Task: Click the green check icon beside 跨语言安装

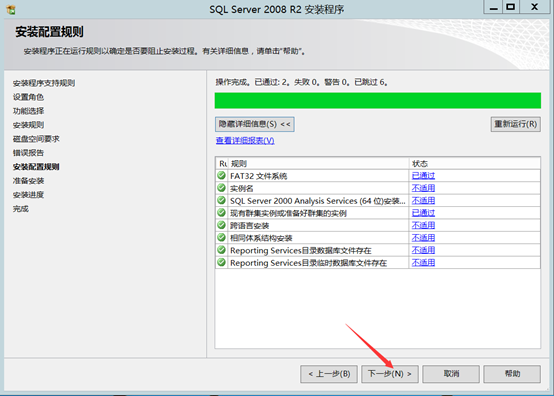Action: [x=222, y=225]
